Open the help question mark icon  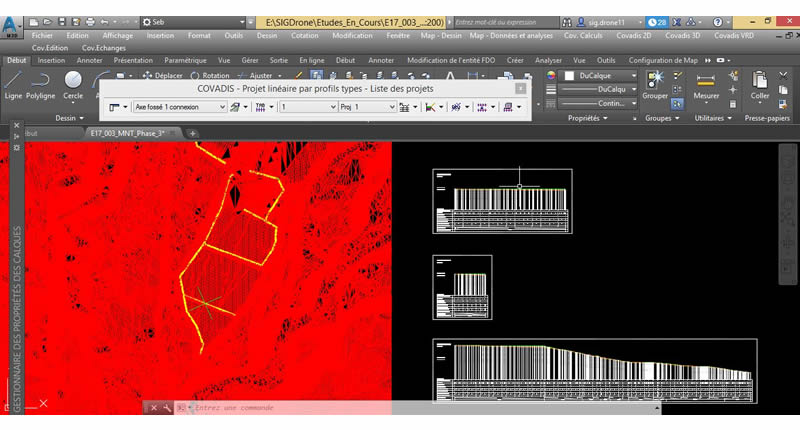pyautogui.click(x=717, y=22)
